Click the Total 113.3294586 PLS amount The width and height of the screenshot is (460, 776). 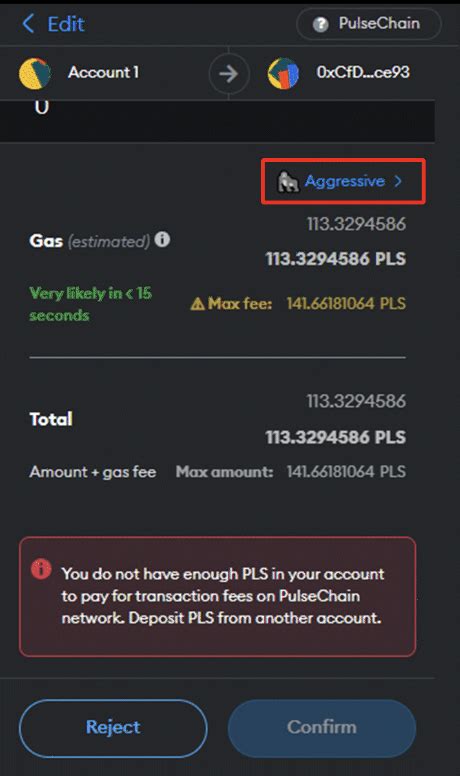point(336,437)
